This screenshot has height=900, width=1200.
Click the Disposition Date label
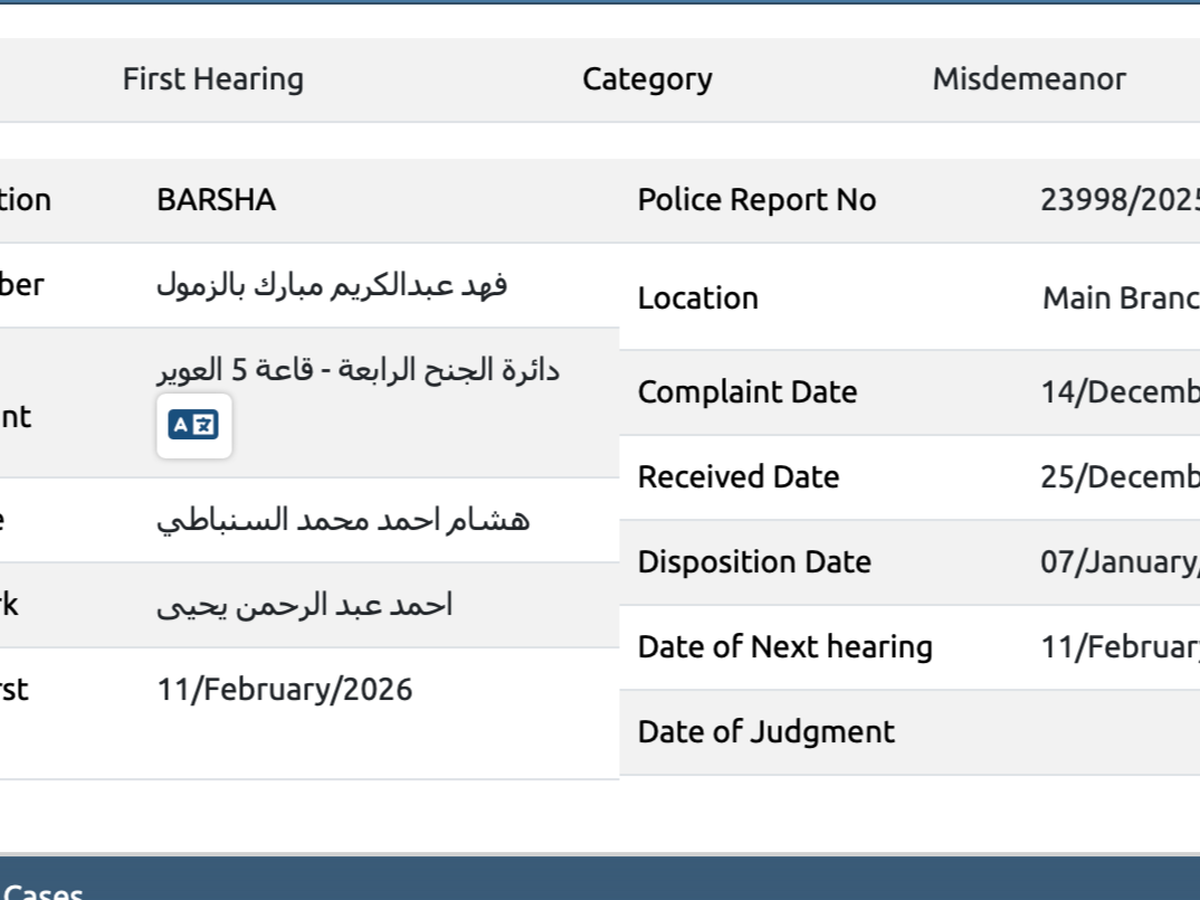754,562
